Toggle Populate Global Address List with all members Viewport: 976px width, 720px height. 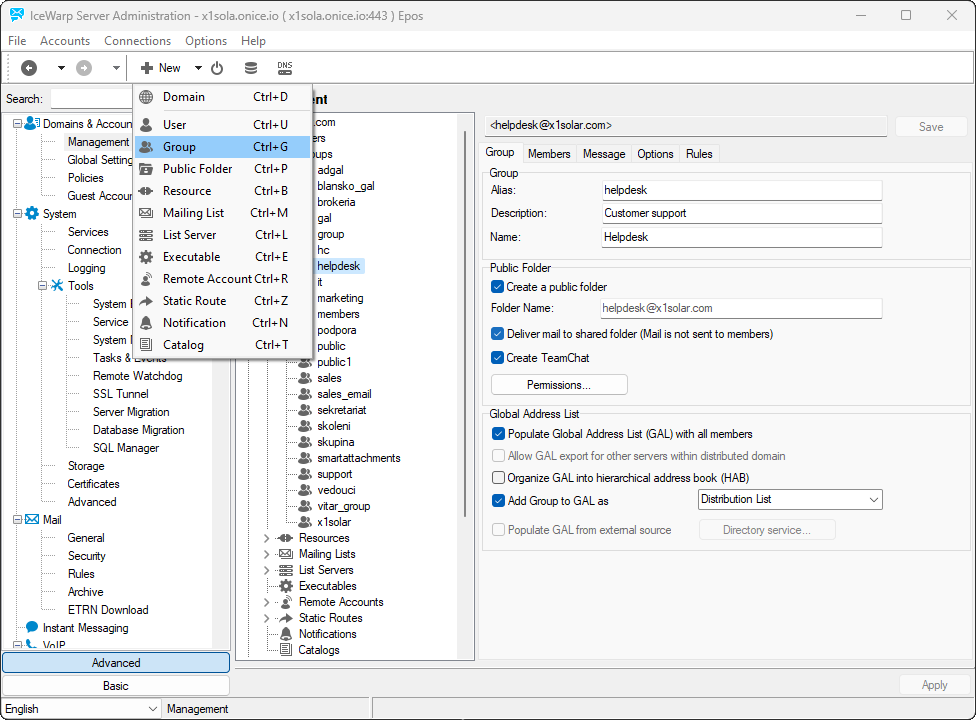tap(498, 434)
